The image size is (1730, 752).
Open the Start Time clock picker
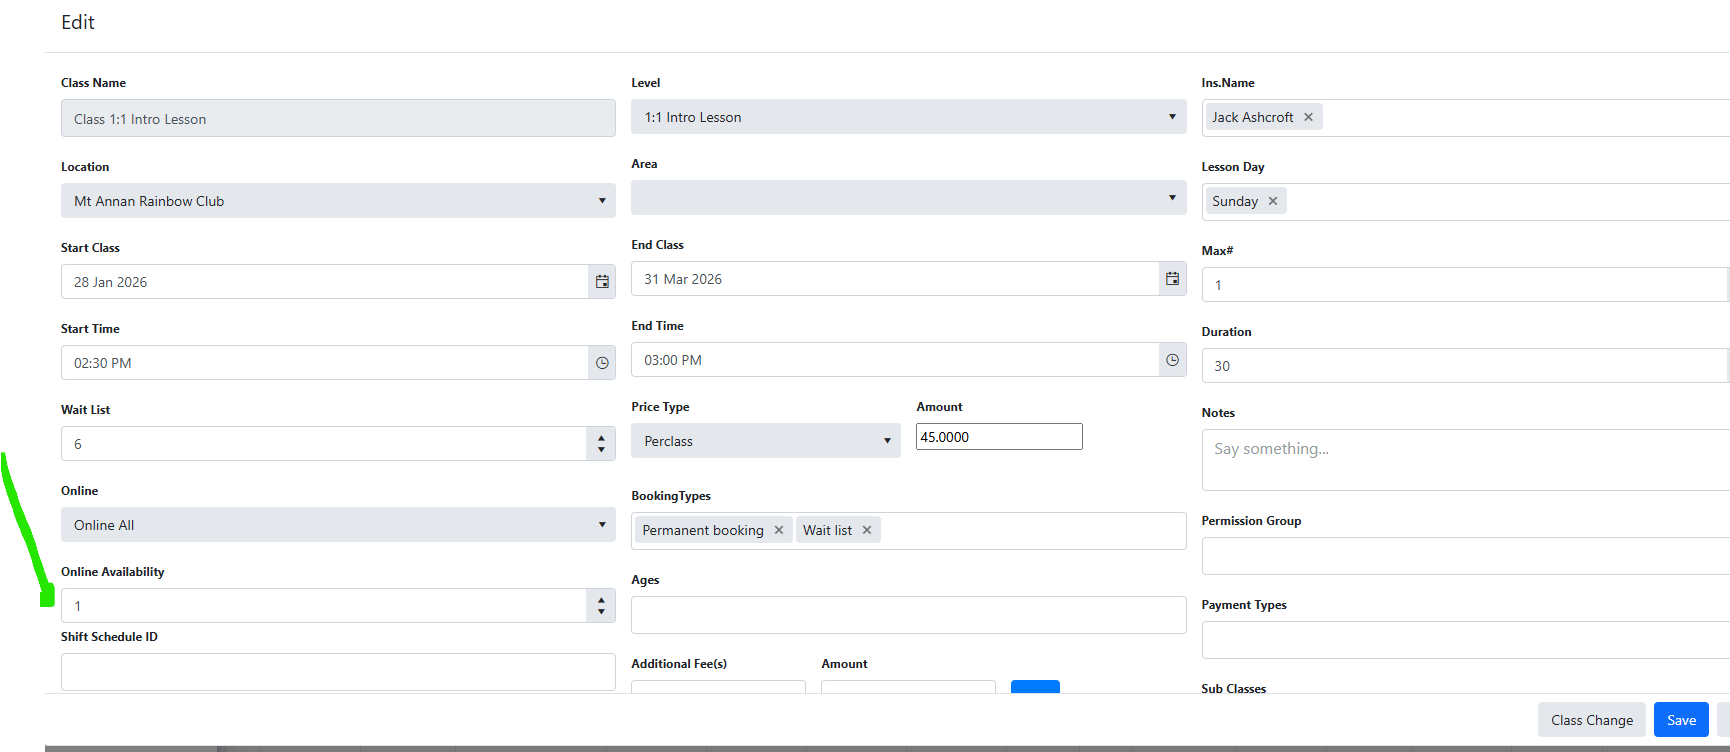coord(602,363)
